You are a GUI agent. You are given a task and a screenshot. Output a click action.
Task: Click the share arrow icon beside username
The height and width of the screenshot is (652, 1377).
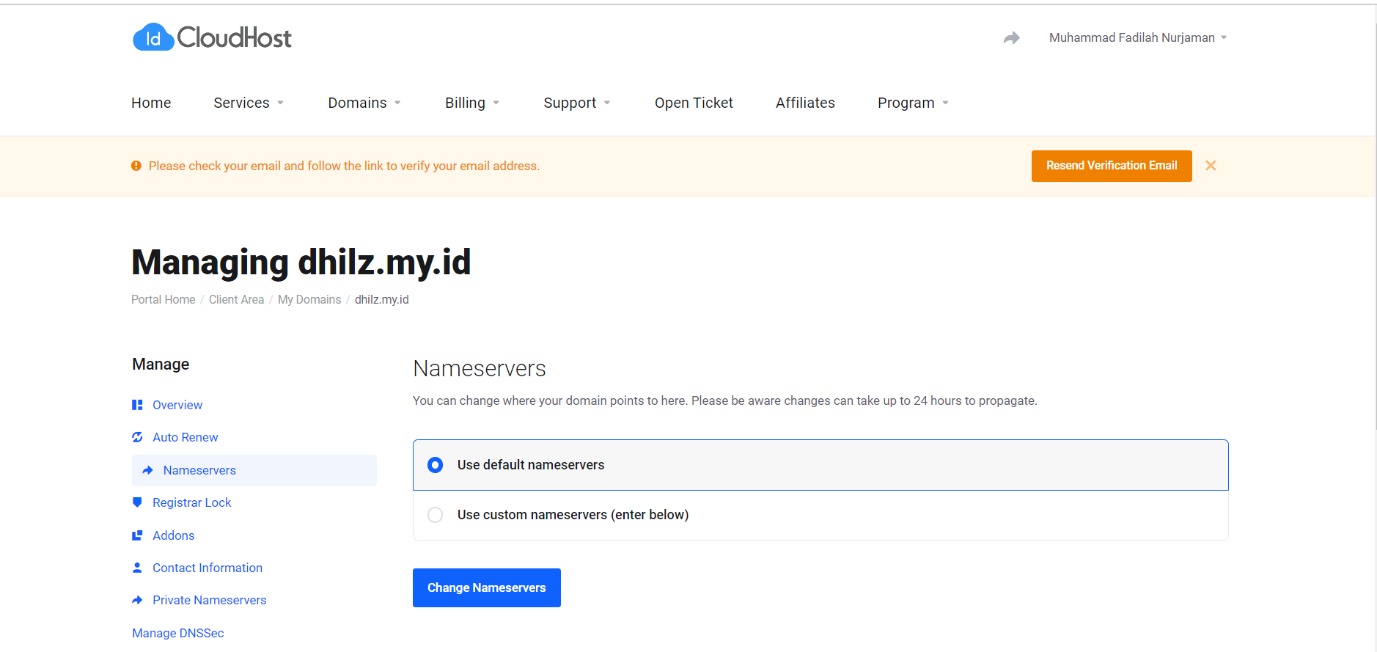point(1012,38)
